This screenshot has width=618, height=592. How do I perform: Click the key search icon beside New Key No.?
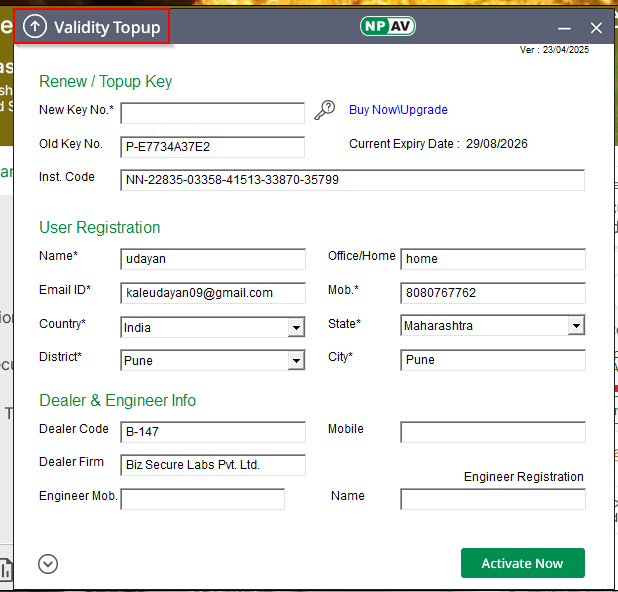[x=325, y=111]
